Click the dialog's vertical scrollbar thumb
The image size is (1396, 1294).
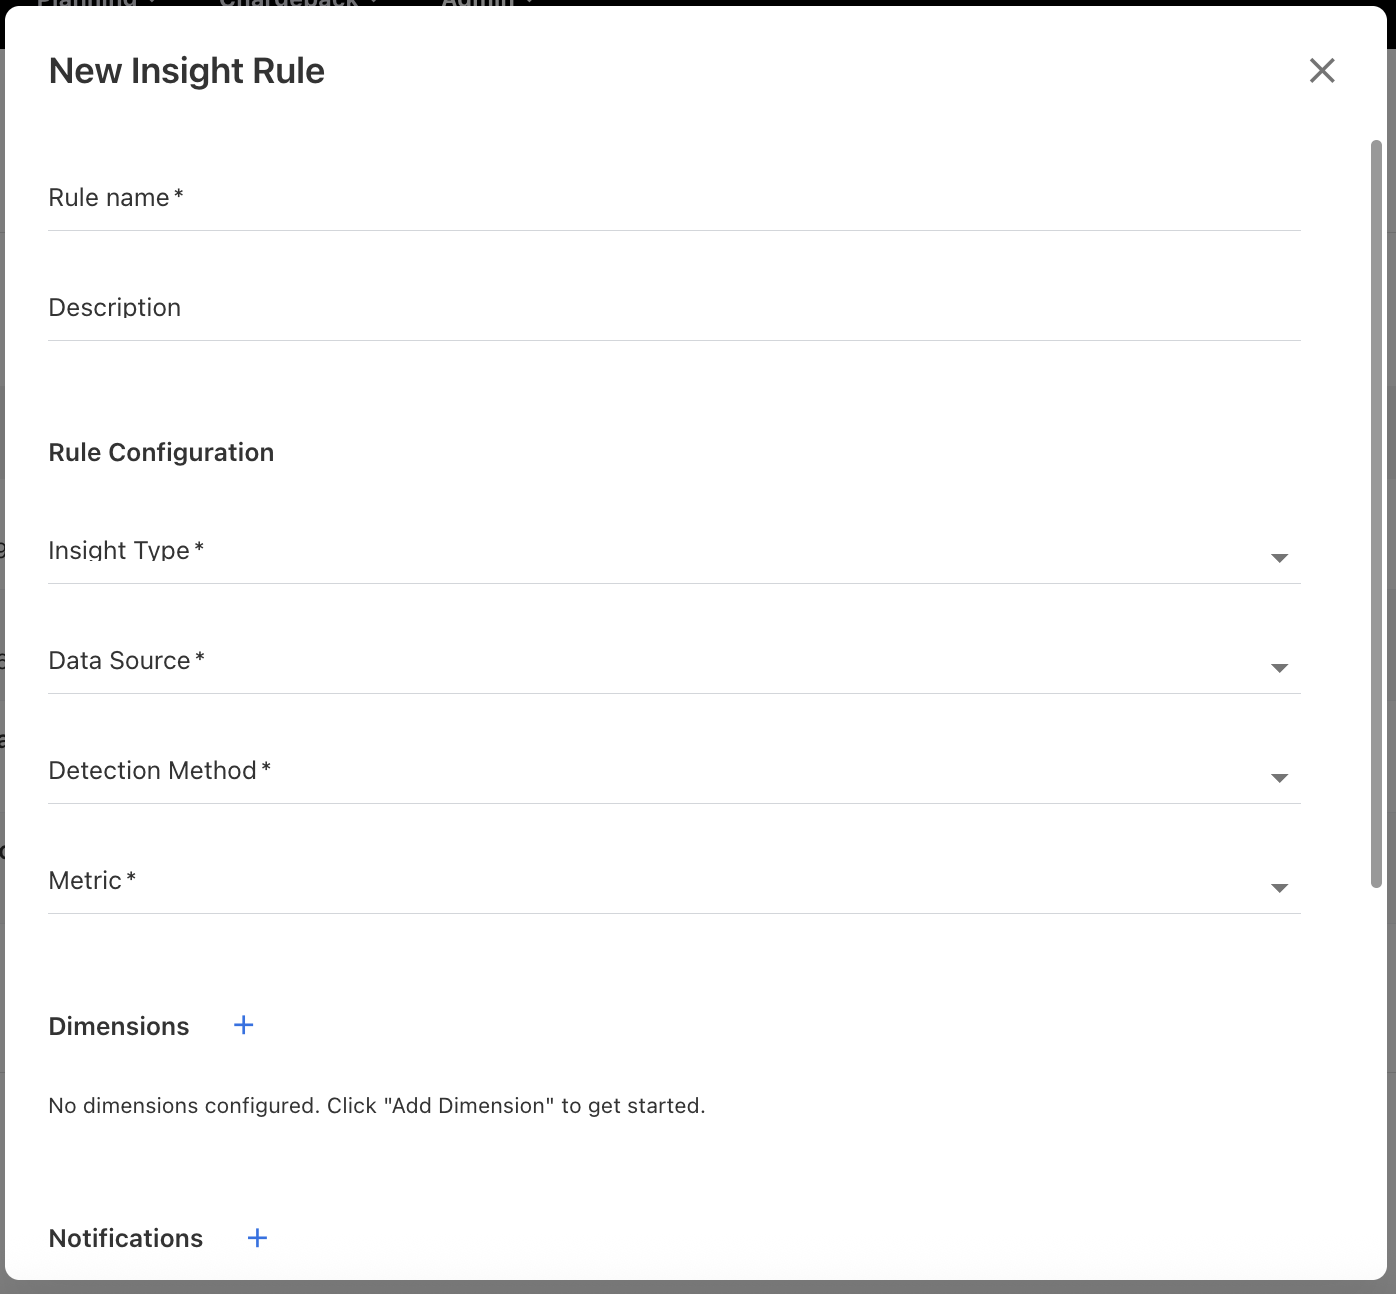point(1376,513)
